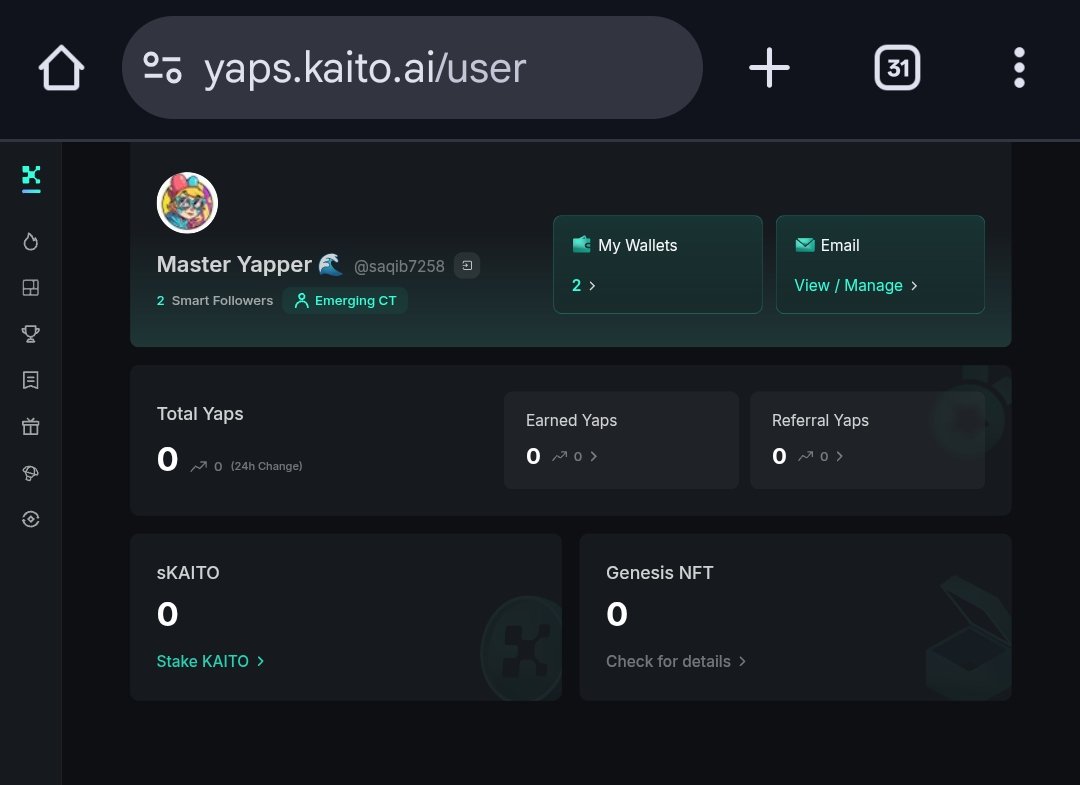Click the sKAITO heading
Image resolution: width=1080 pixels, height=785 pixels.
(x=188, y=573)
